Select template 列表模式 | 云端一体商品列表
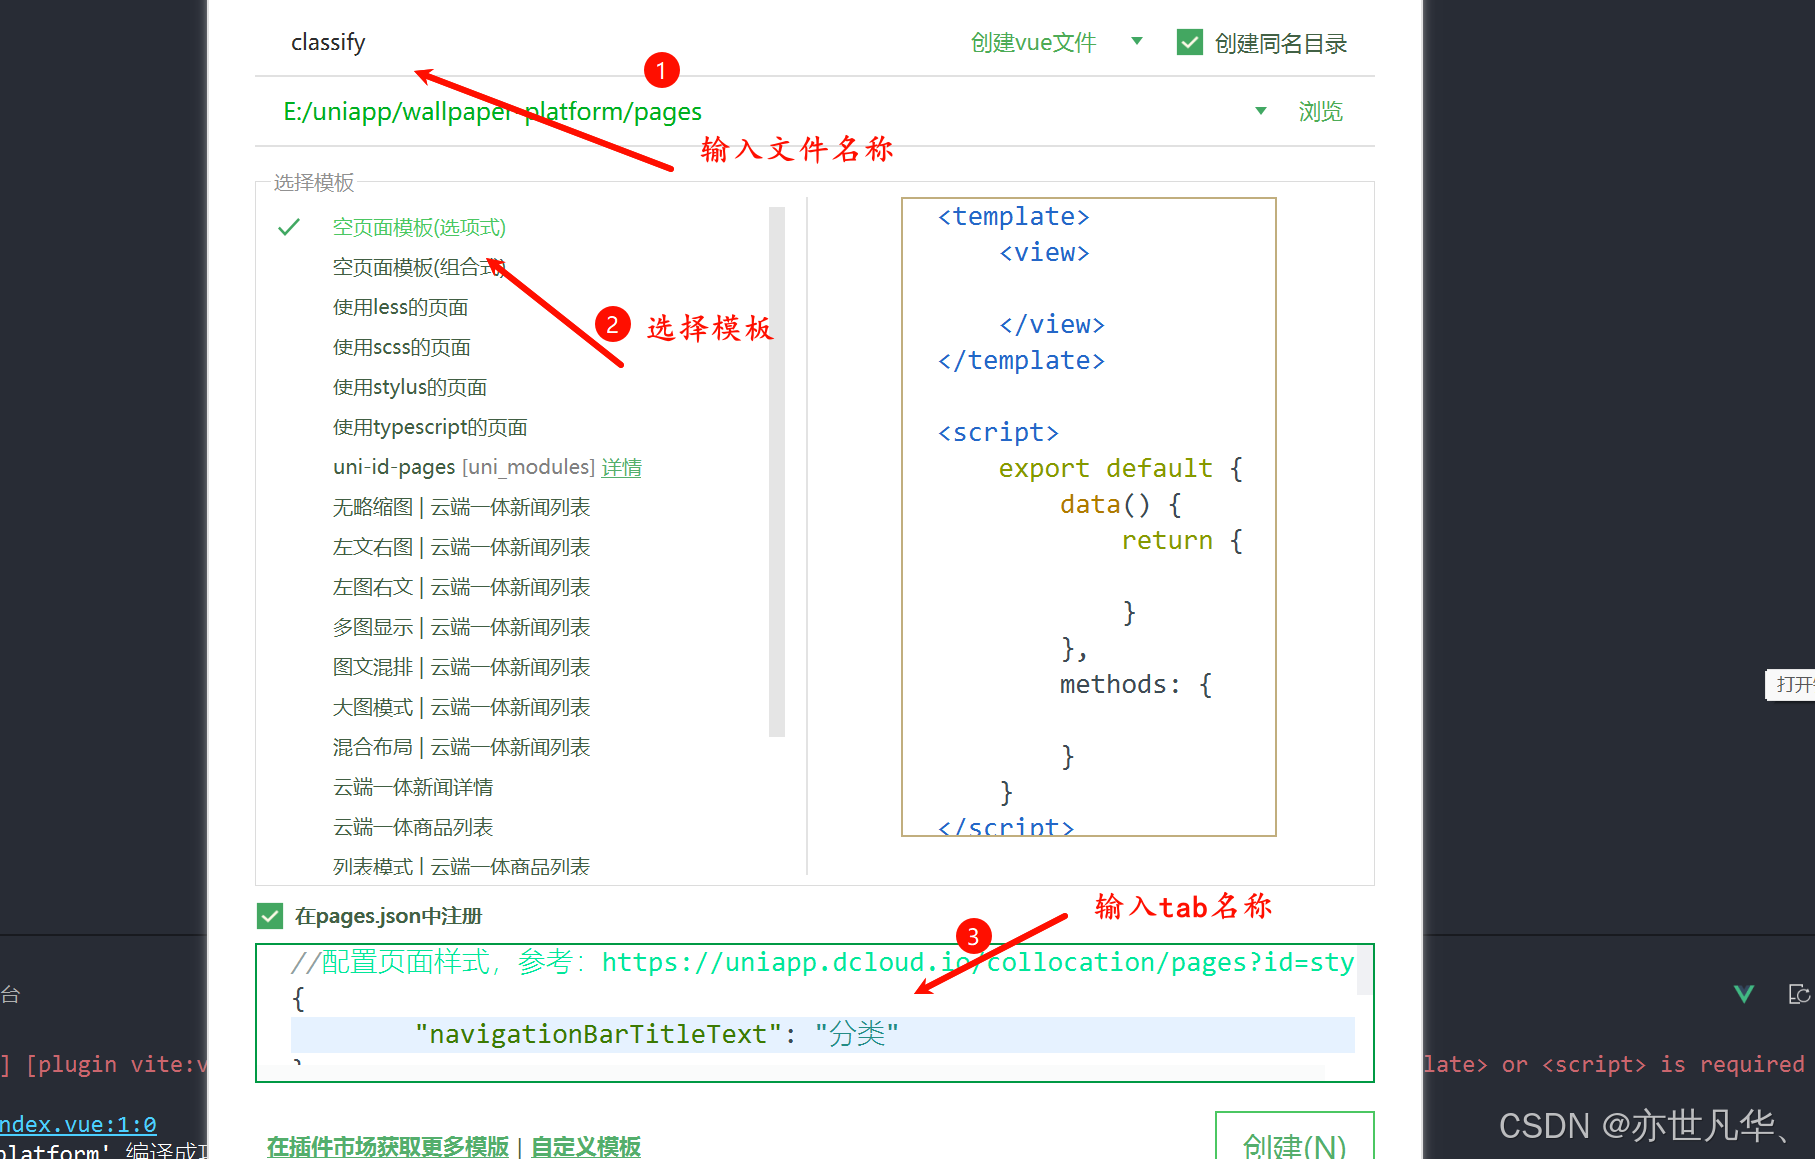This screenshot has width=1815, height=1159. pyautogui.click(x=461, y=866)
